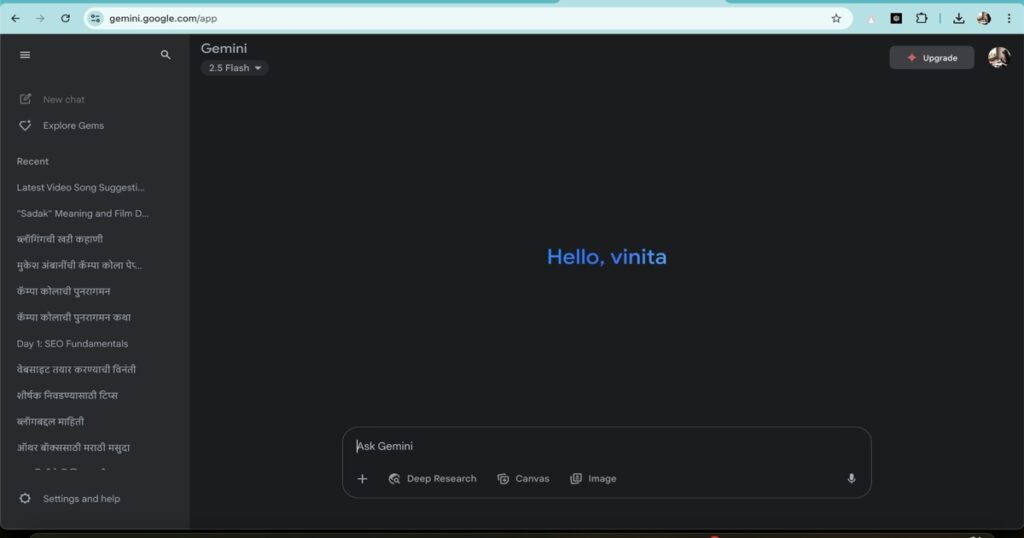1024x538 pixels.
Task: Open chat "मुकेश अंबानींची कॅम्पा कोला पे..."
Action: click(79, 265)
